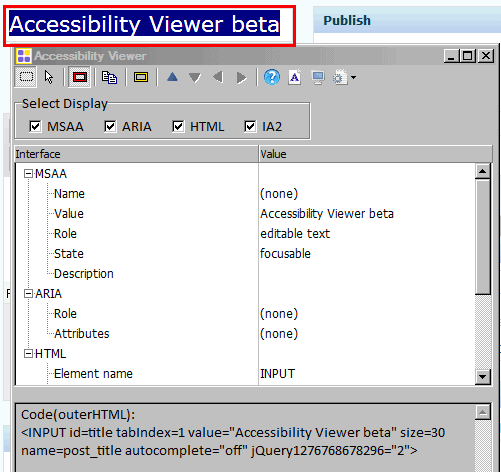Click 'Accessibility Viewer beta' value in tree
The height and width of the screenshot is (472, 501).
[x=327, y=214]
